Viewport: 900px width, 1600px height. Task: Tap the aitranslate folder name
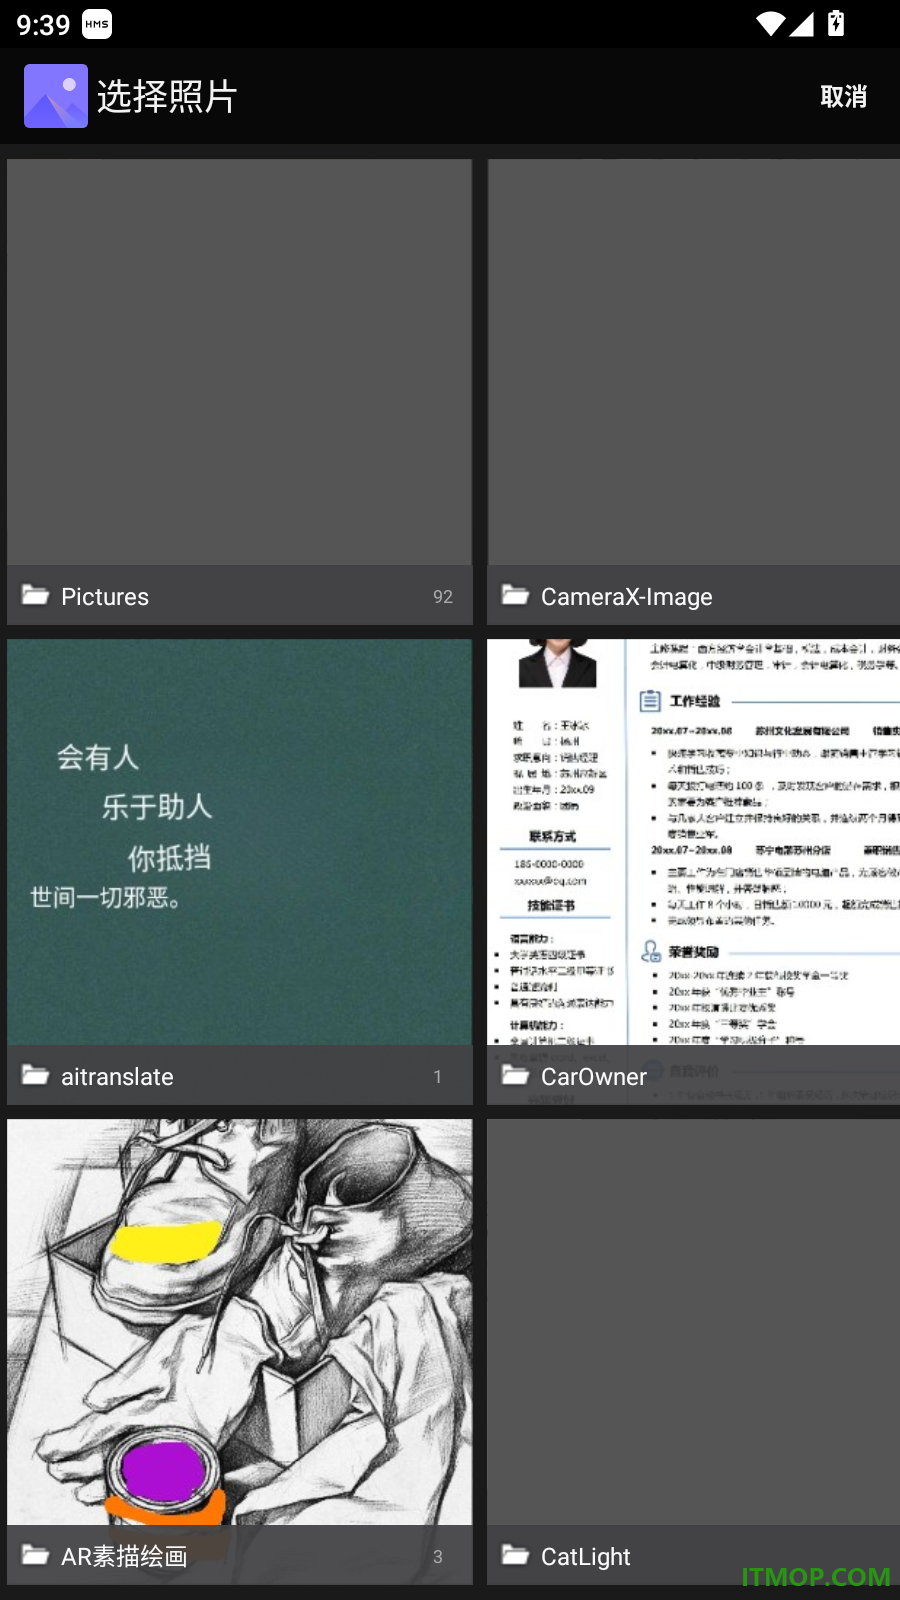tap(117, 1077)
